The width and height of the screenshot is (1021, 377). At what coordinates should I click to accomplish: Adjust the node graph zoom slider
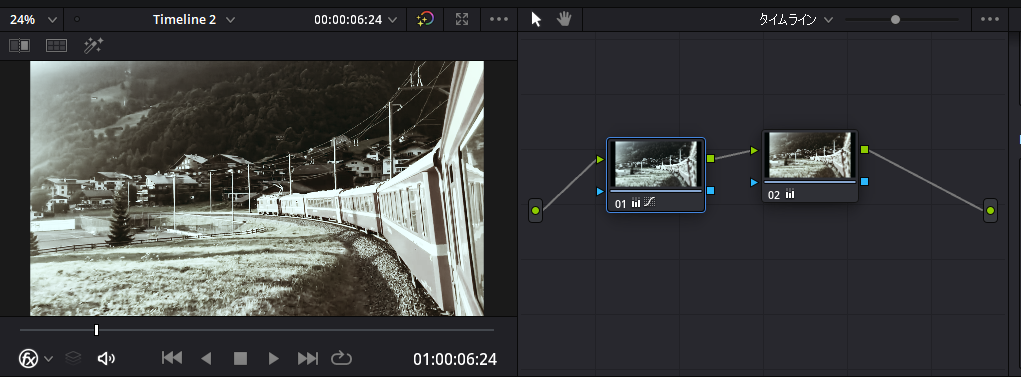895,20
